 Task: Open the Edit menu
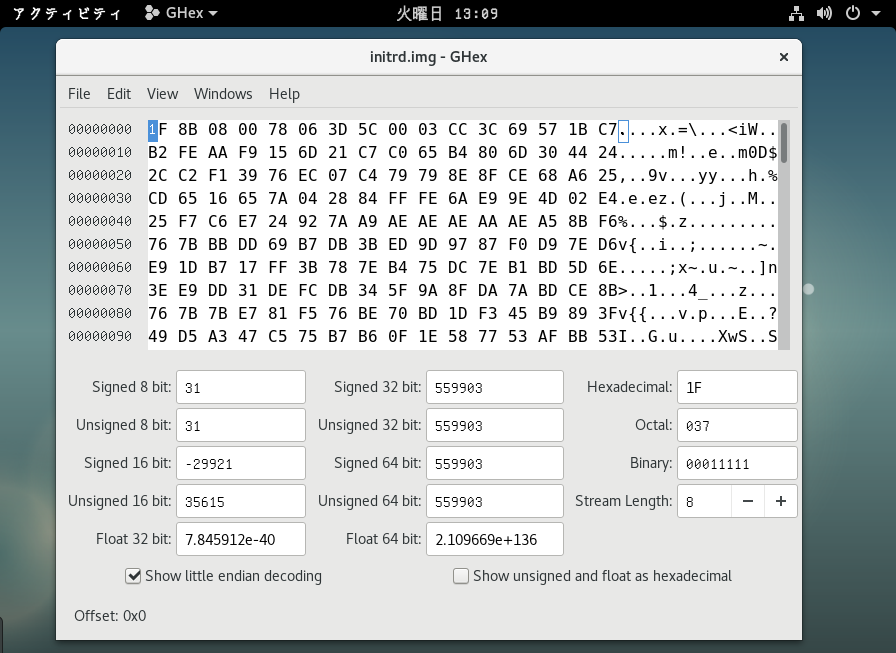click(118, 93)
